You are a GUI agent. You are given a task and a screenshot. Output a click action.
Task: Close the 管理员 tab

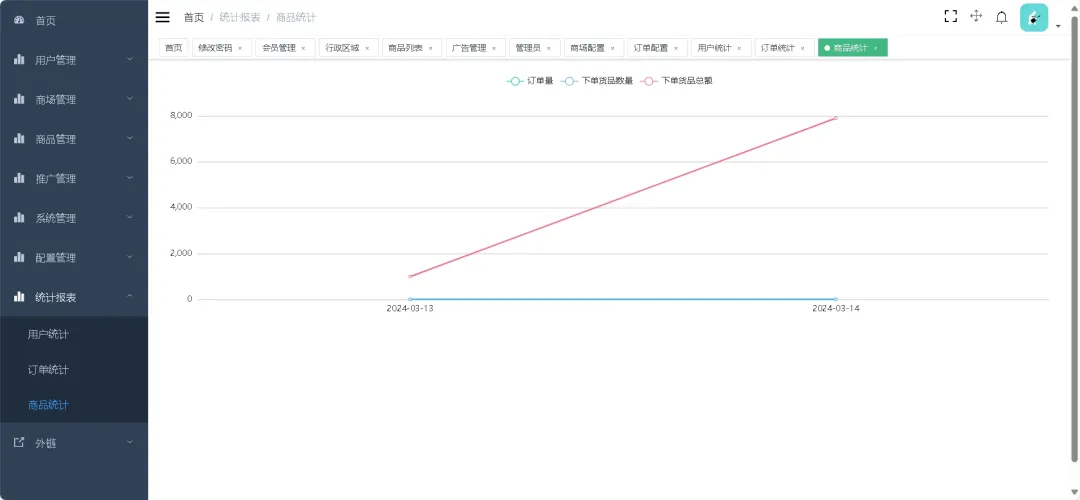coord(548,48)
